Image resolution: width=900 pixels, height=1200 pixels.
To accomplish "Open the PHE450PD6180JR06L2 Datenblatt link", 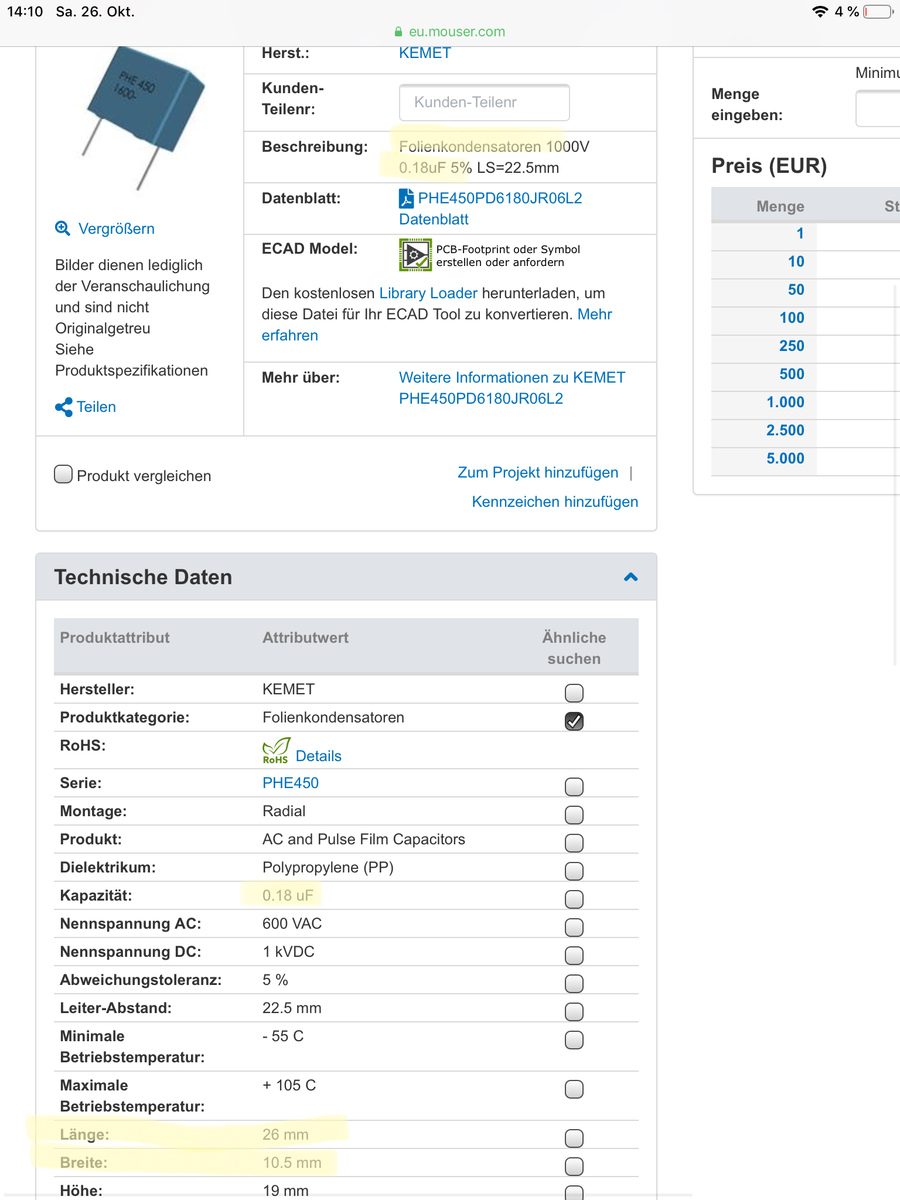I will point(491,209).
